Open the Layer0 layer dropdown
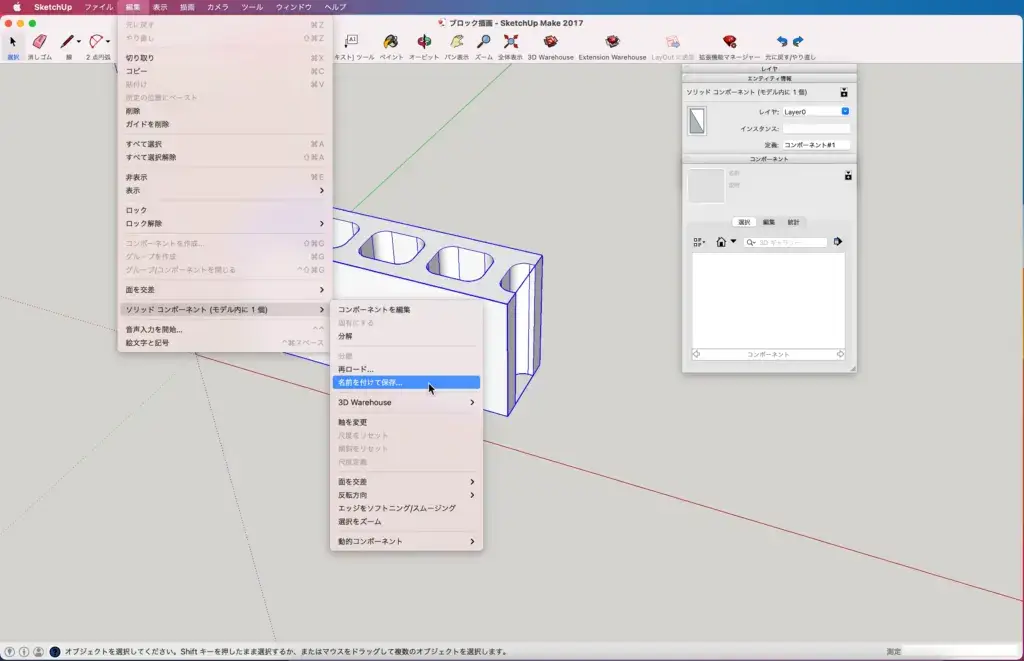The image size is (1024, 661). pos(816,112)
